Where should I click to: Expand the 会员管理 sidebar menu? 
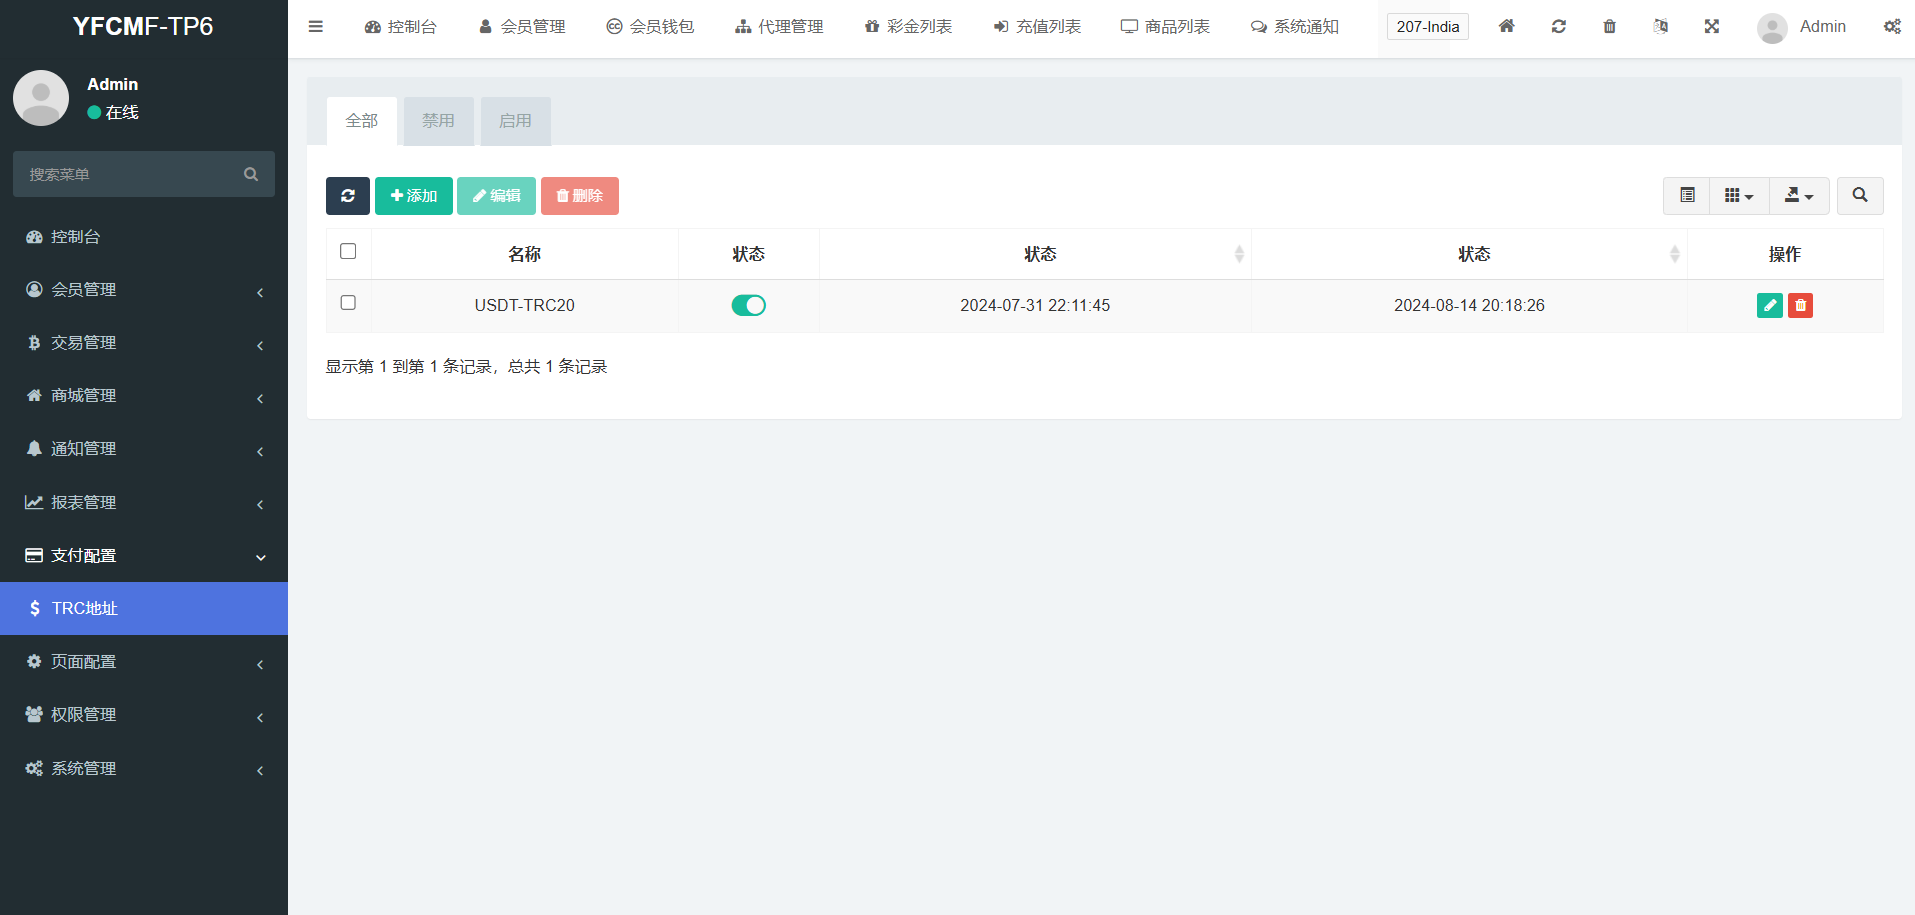tap(144, 290)
